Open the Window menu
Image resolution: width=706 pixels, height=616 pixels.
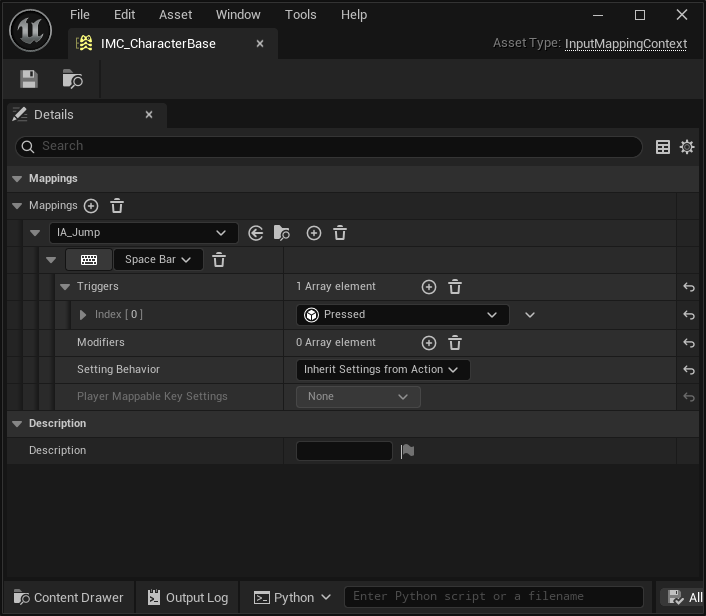click(238, 15)
